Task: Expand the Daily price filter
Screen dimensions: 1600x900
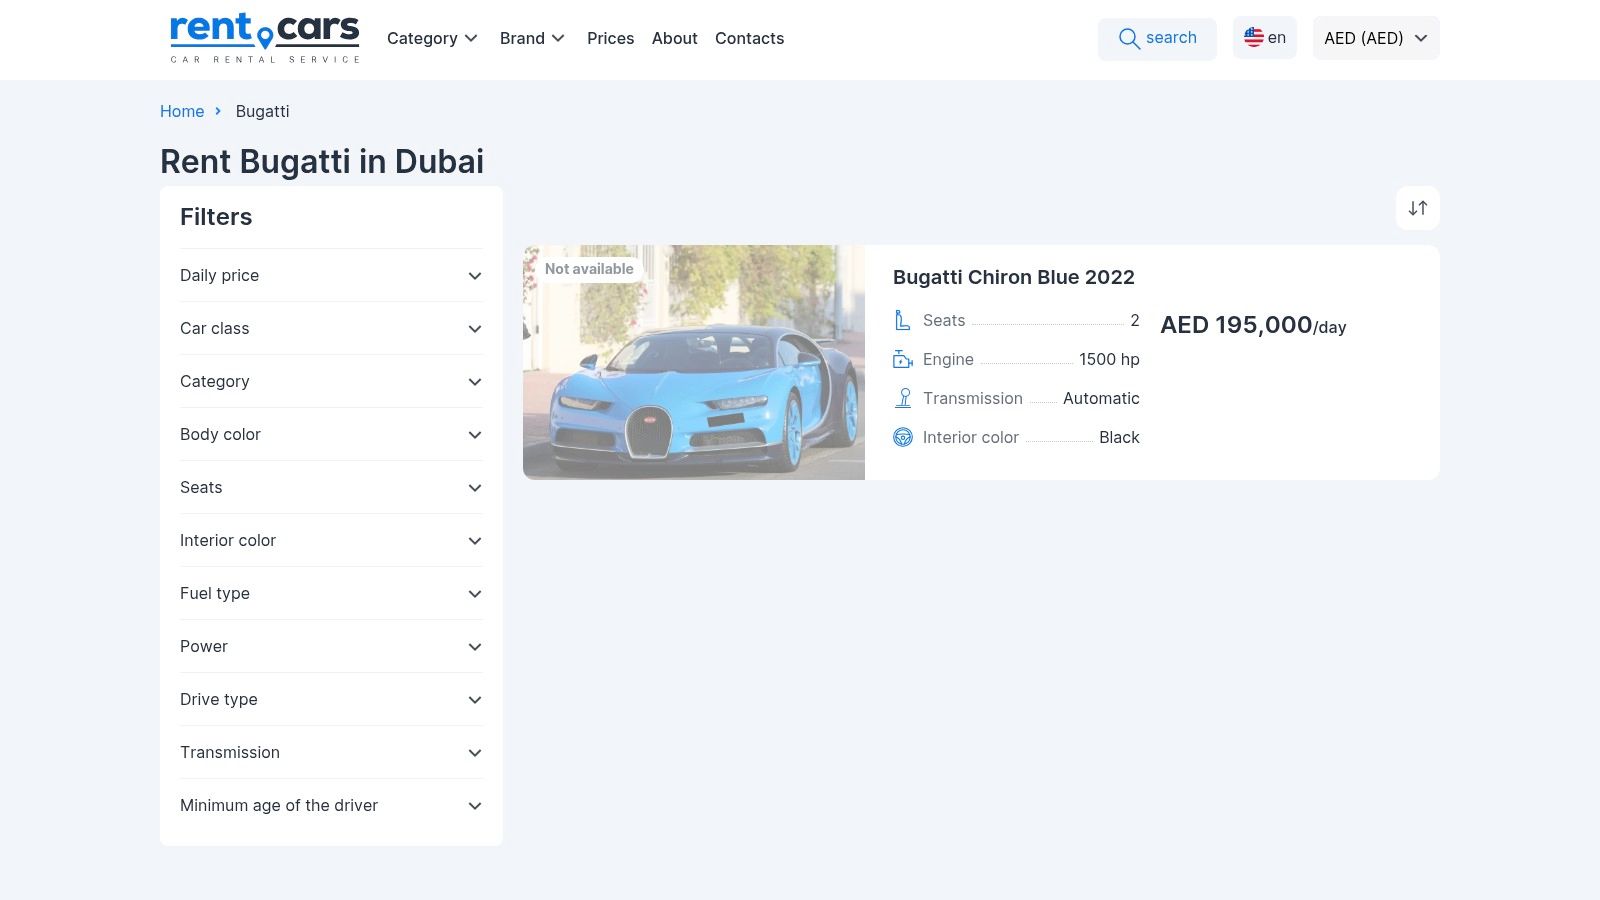Action: coord(331,275)
